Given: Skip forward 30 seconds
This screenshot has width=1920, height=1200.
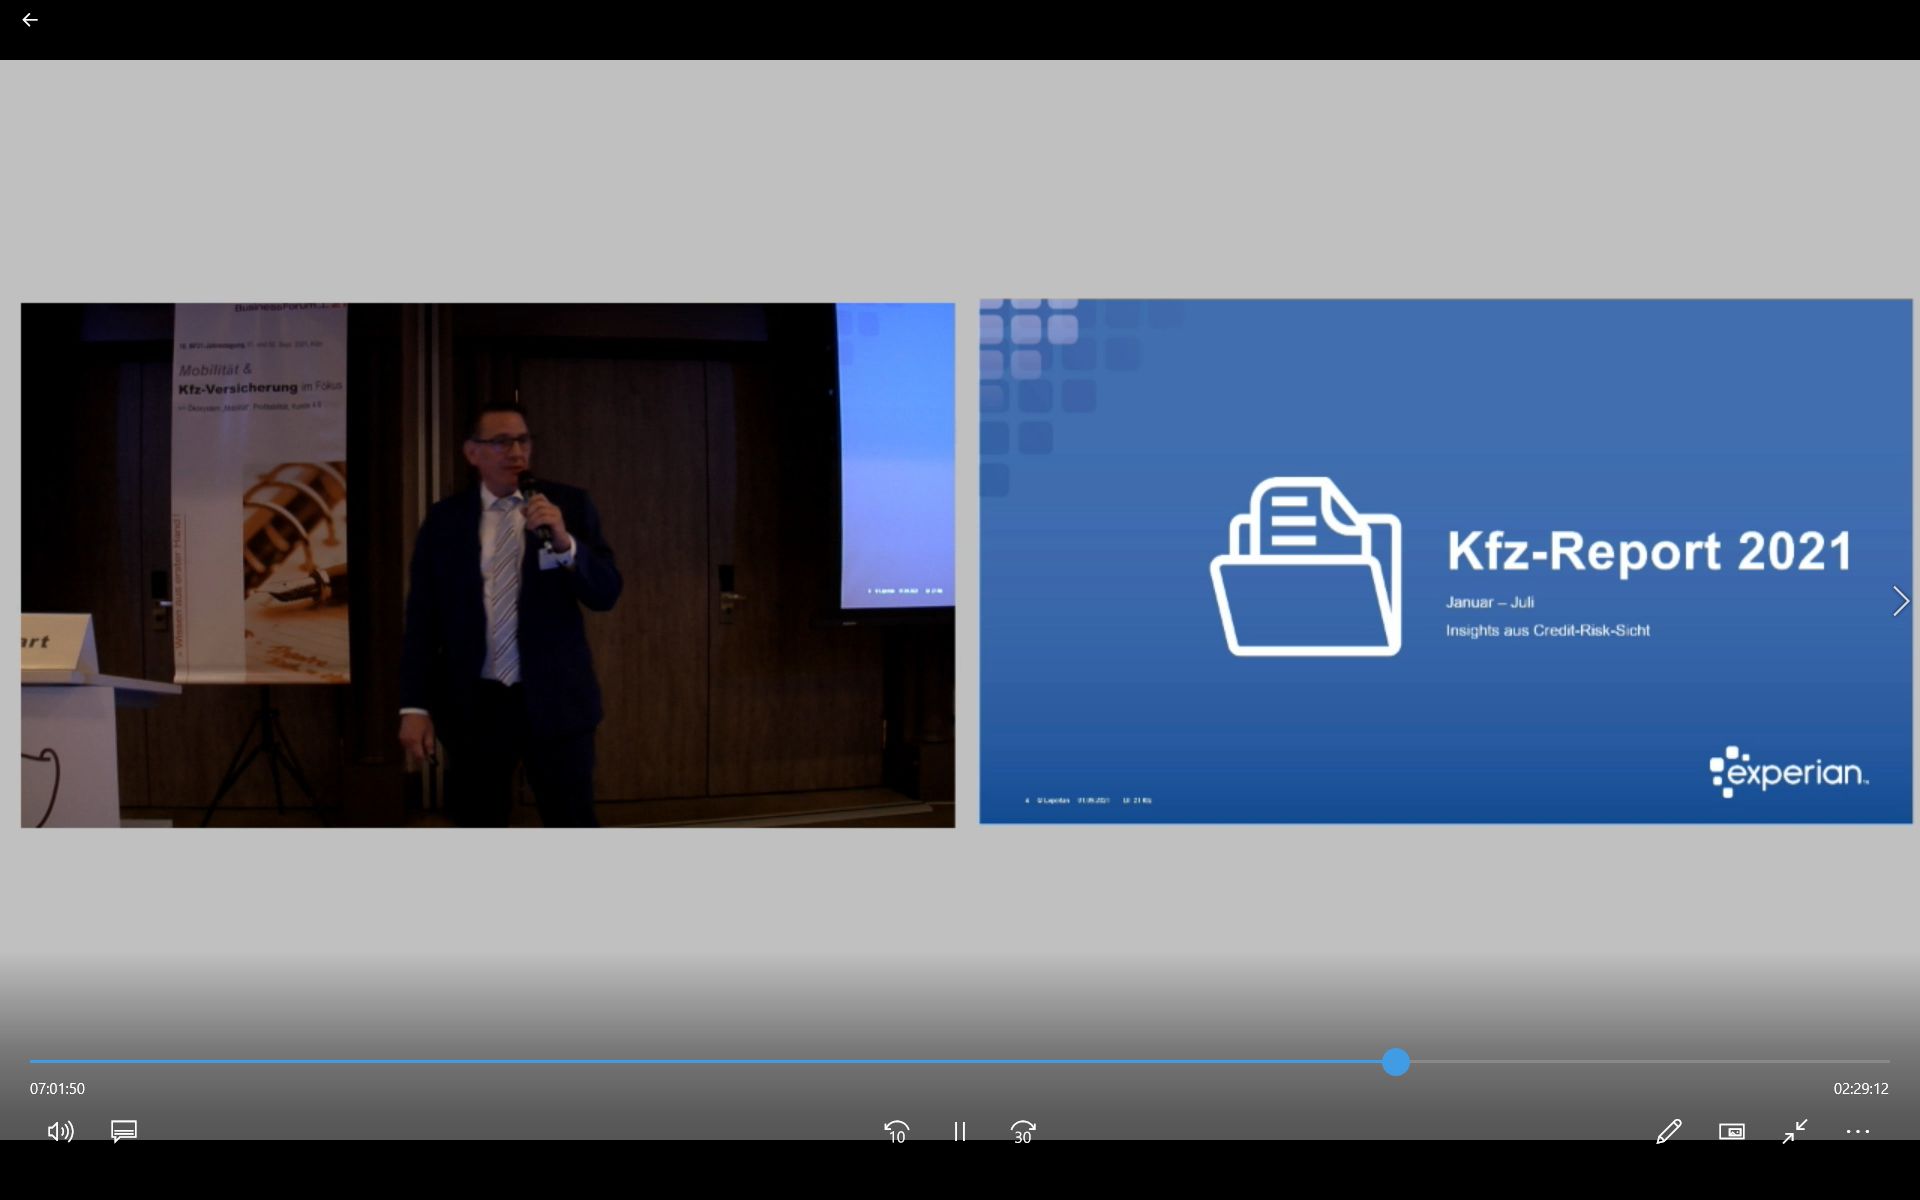Looking at the screenshot, I should pyautogui.click(x=1022, y=1131).
